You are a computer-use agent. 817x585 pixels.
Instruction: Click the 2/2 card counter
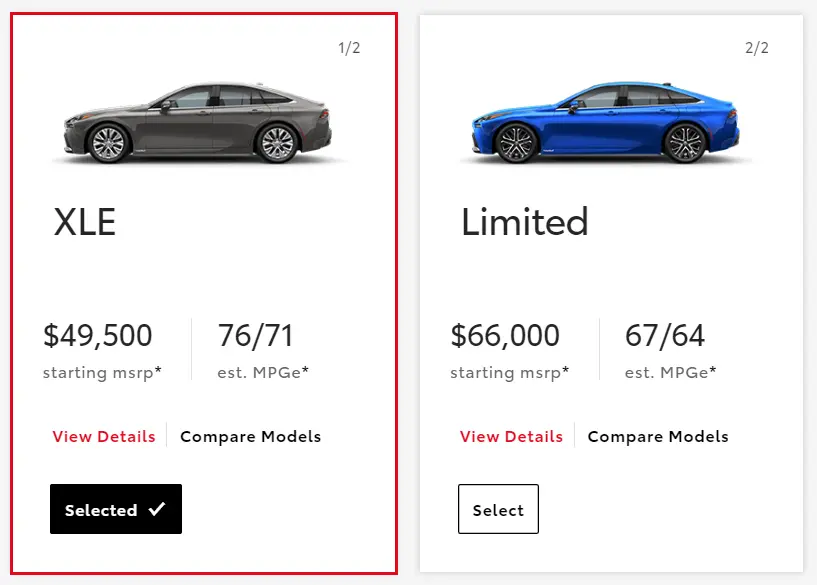757,48
